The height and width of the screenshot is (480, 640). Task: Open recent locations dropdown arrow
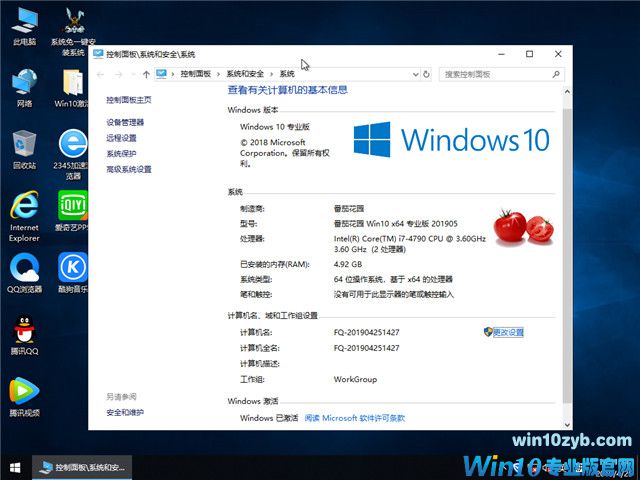(x=133, y=74)
